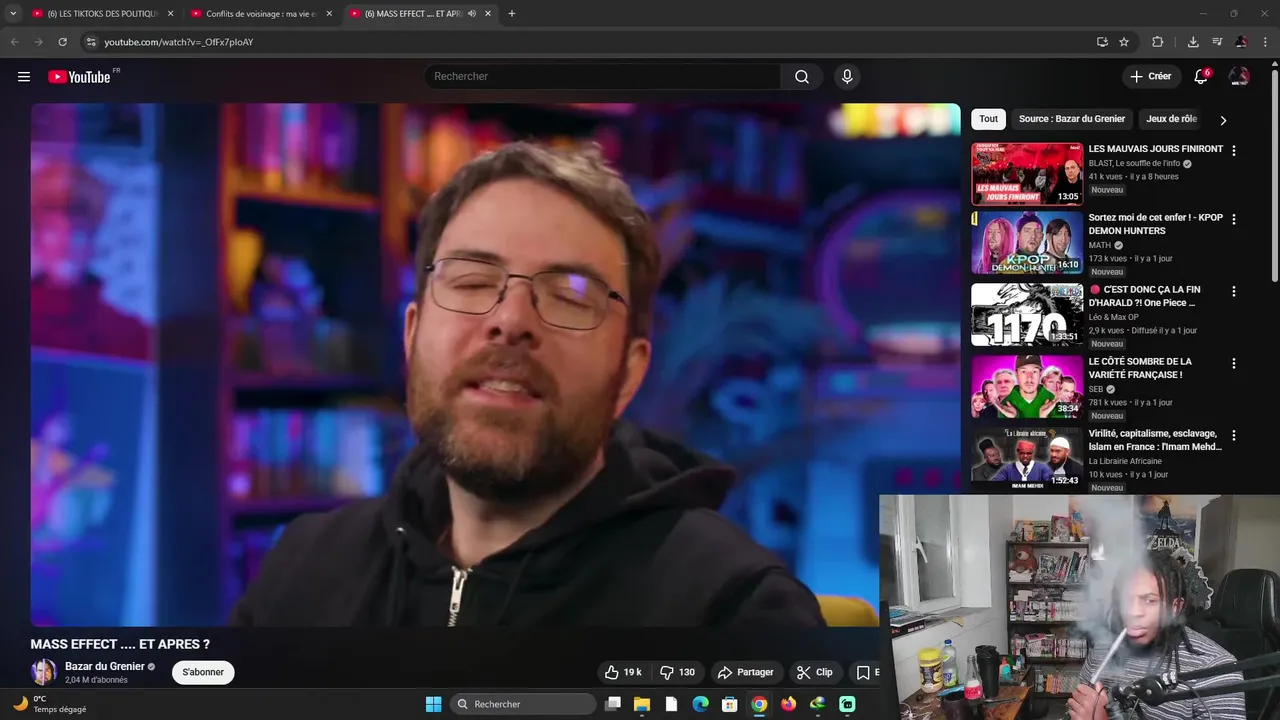Open the notifications bell showing 6
The height and width of the screenshot is (720, 1280).
click(1202, 77)
